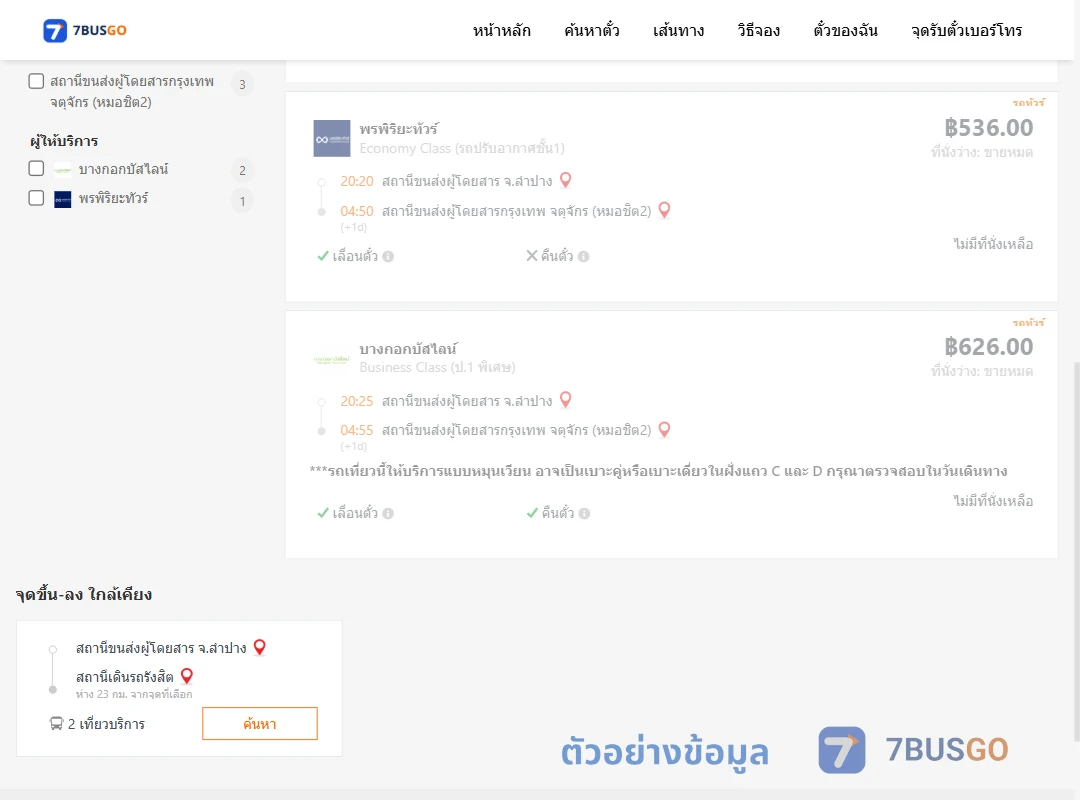Viewport: 1080px width, 800px height.
Task: Go to หน้าหลัก menu item
Action: [x=501, y=30]
